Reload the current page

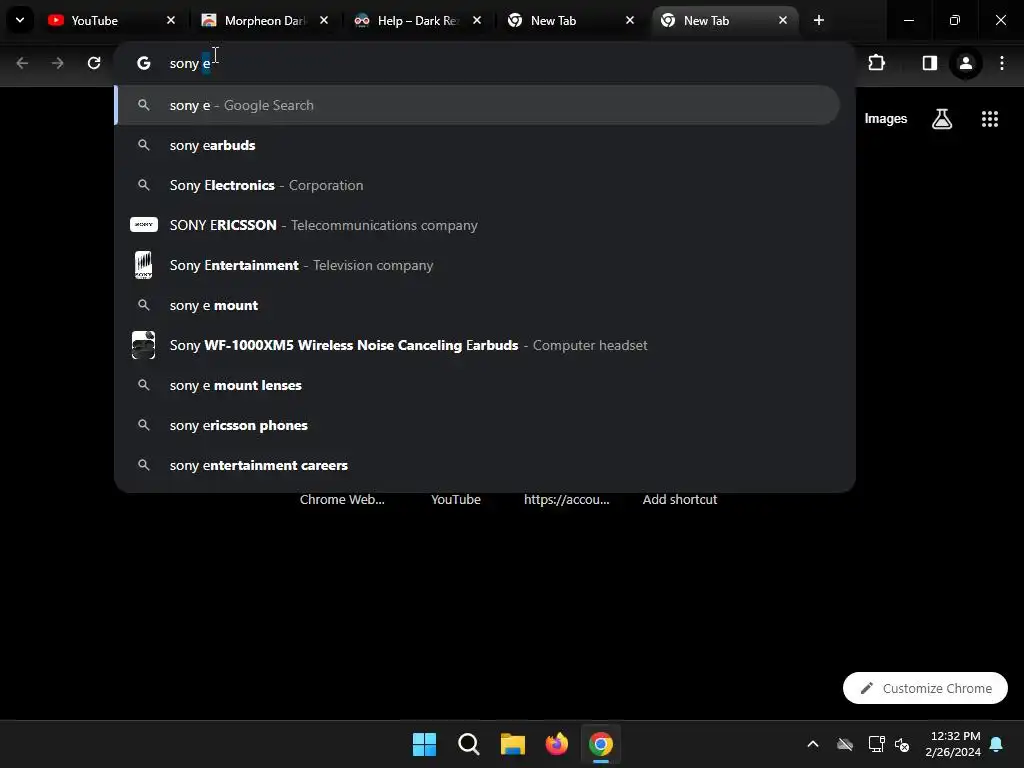coord(94,63)
